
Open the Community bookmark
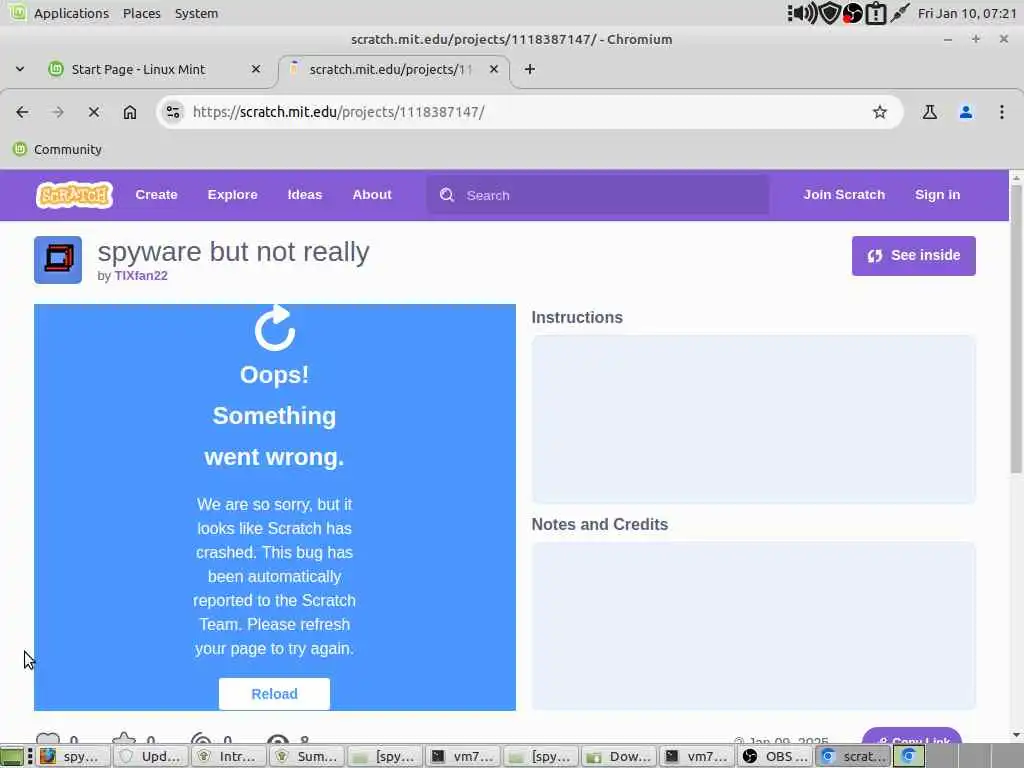click(x=57, y=150)
